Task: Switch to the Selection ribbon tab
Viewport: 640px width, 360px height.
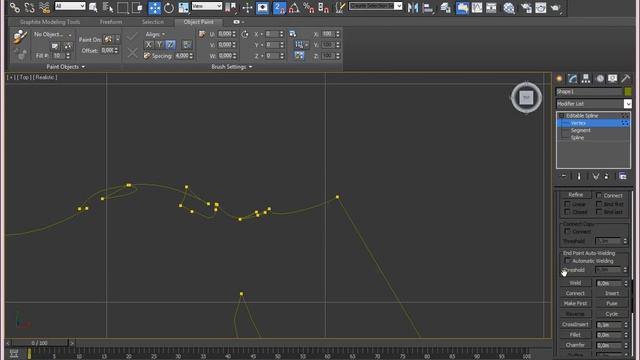Action: 153,22
